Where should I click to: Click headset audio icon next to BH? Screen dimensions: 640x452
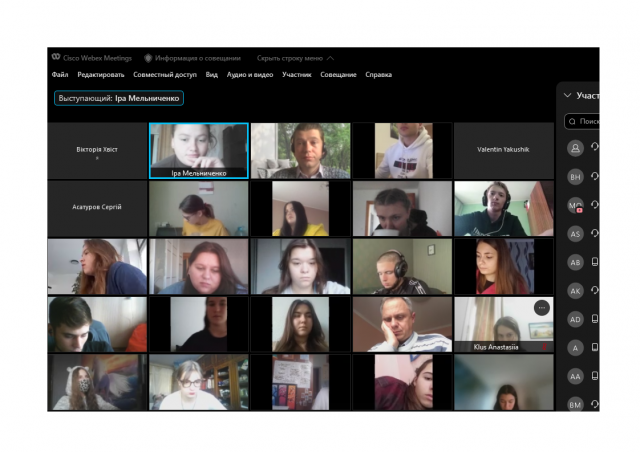point(595,176)
